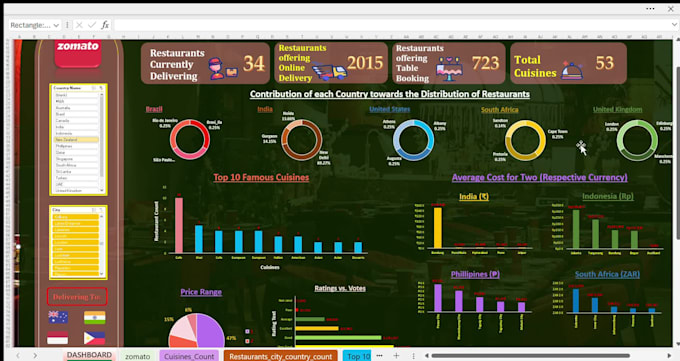Show more sheet tabs ellipsis
This screenshot has width=680, height=361.
point(379,356)
